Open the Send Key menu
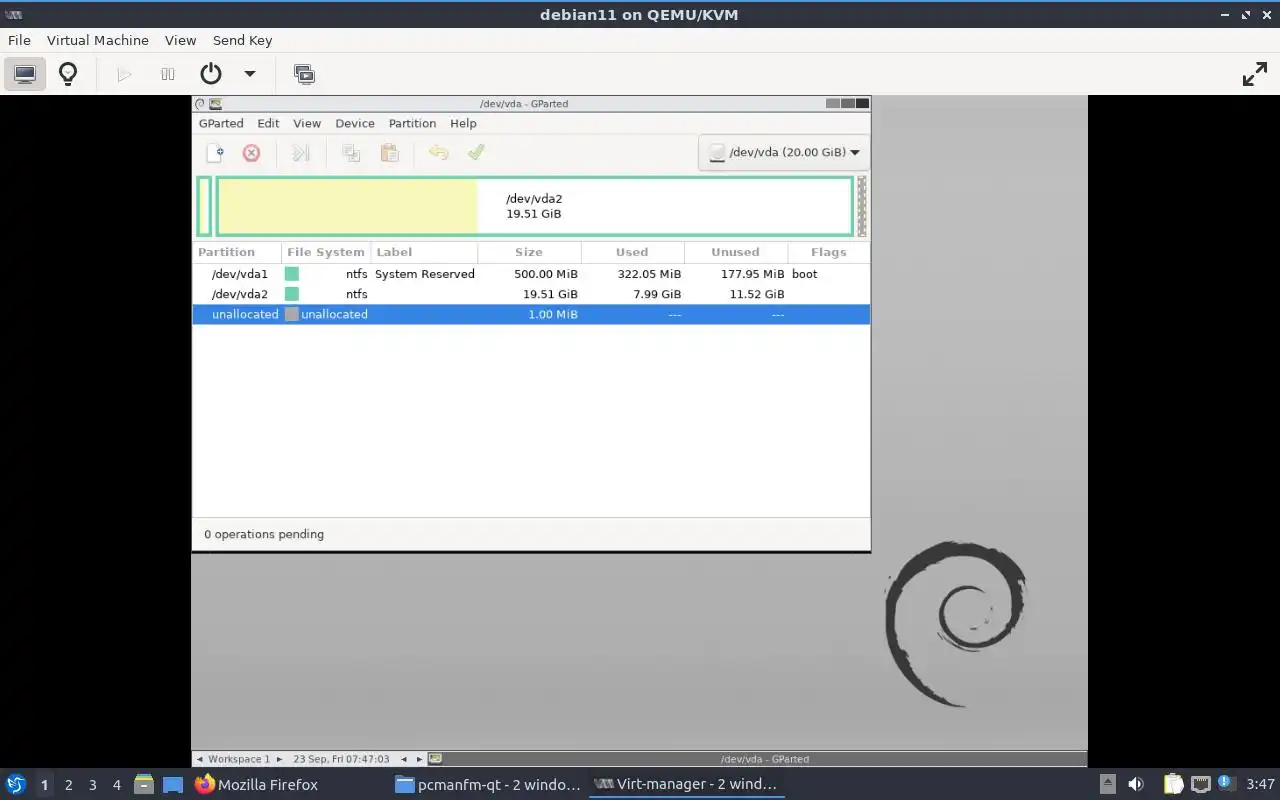 242,40
